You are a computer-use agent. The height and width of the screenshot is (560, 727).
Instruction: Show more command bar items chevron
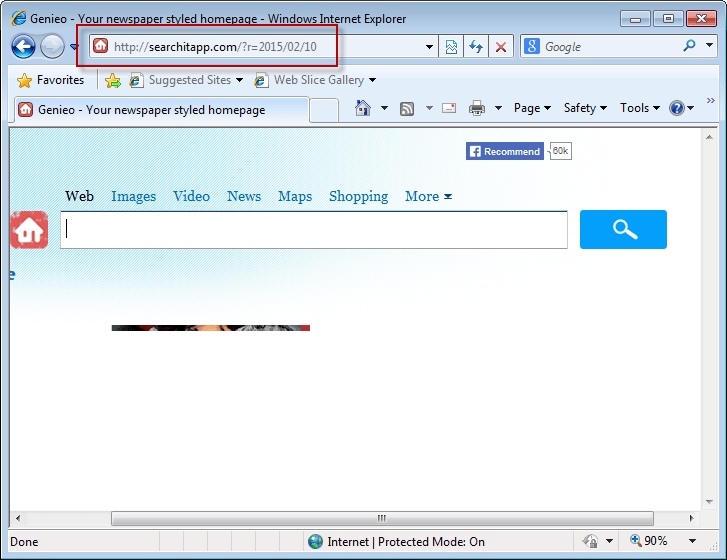tap(710, 100)
